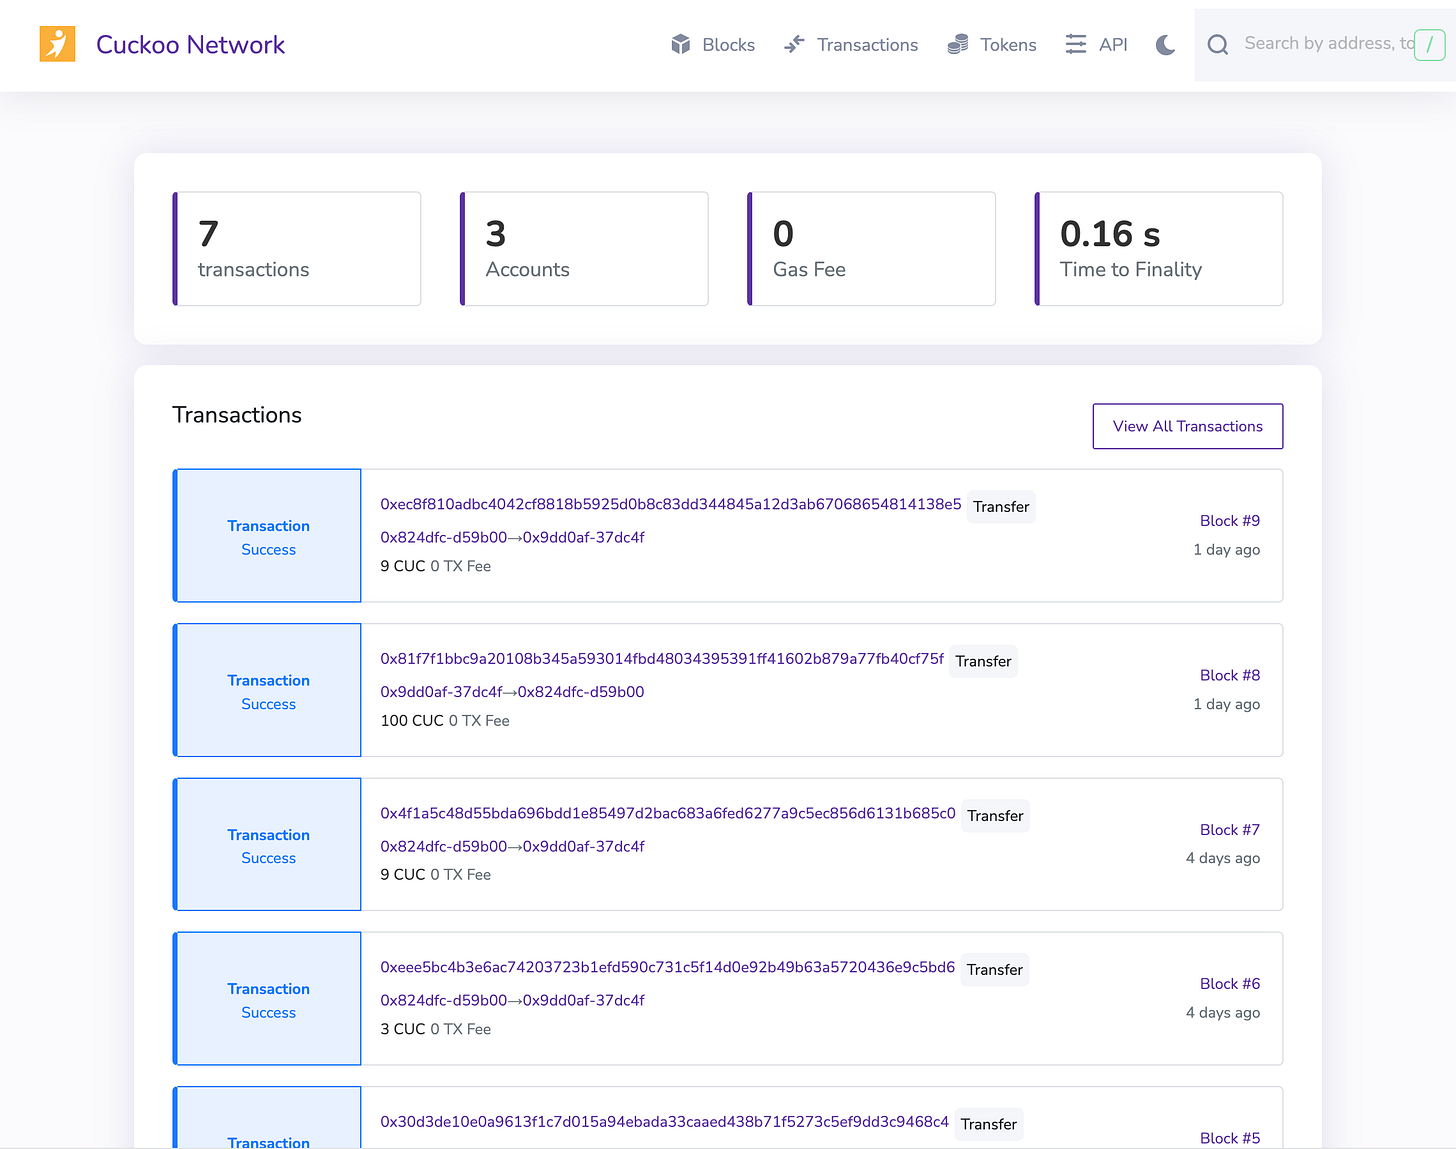Click Transaction Success tile for Block #9

(268, 536)
